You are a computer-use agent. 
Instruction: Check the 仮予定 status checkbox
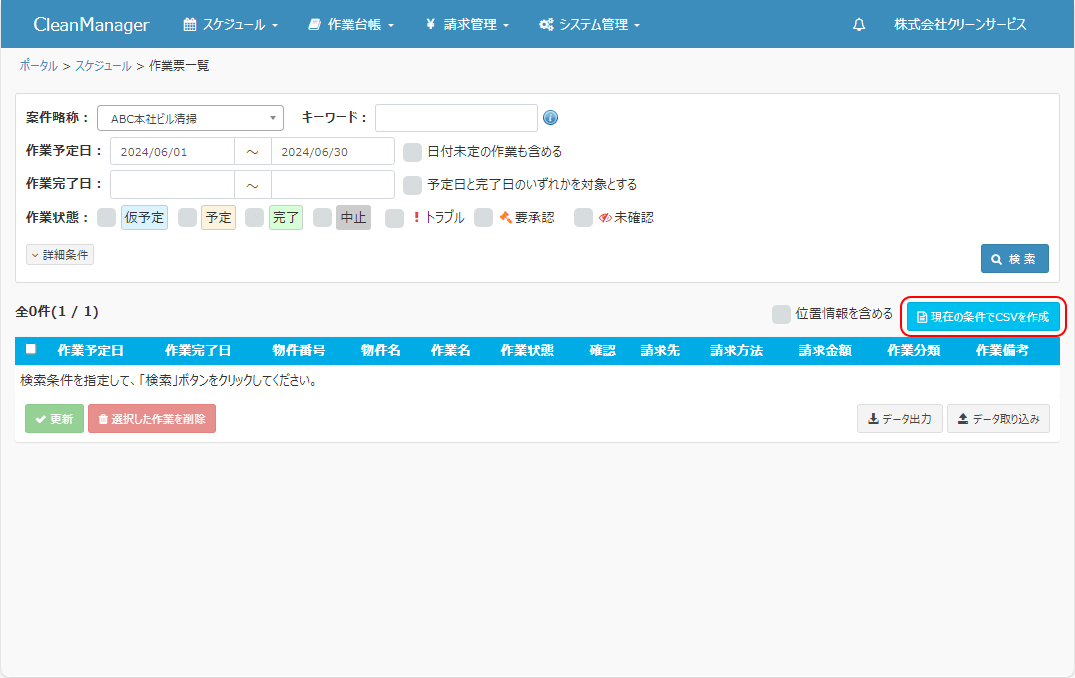[106, 218]
